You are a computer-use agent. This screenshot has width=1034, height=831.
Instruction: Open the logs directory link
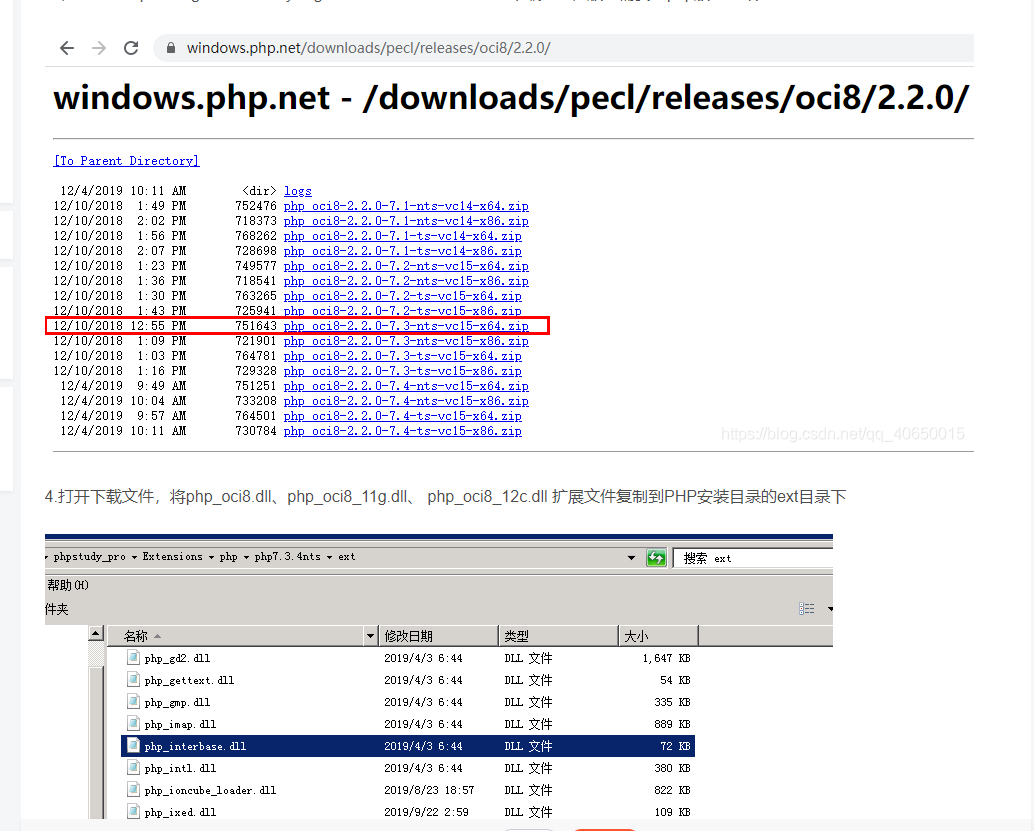(297, 190)
